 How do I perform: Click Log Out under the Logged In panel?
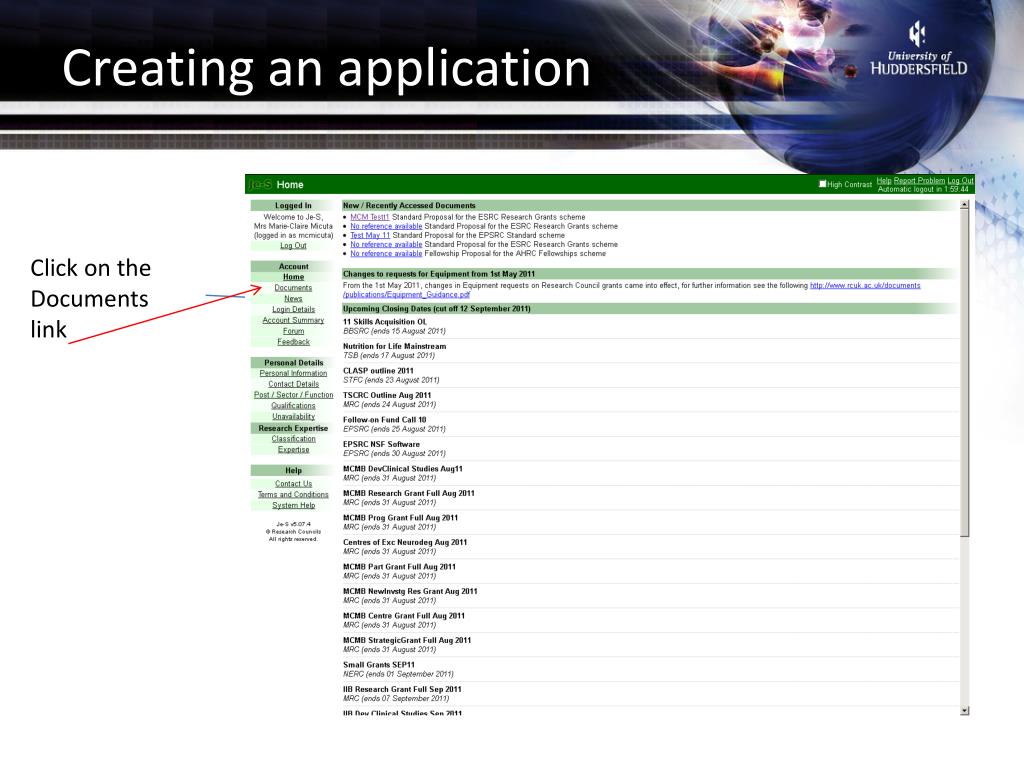tap(293, 246)
